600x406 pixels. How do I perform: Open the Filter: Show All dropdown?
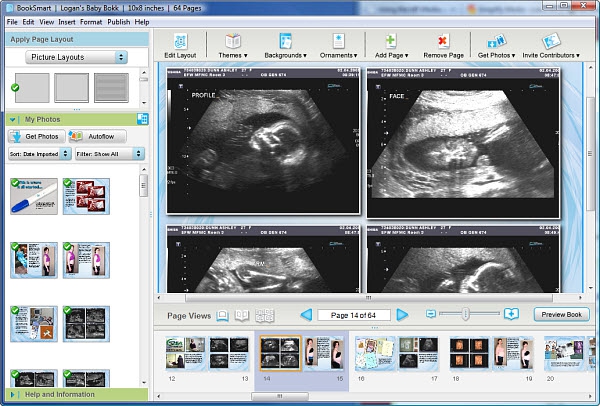point(110,154)
